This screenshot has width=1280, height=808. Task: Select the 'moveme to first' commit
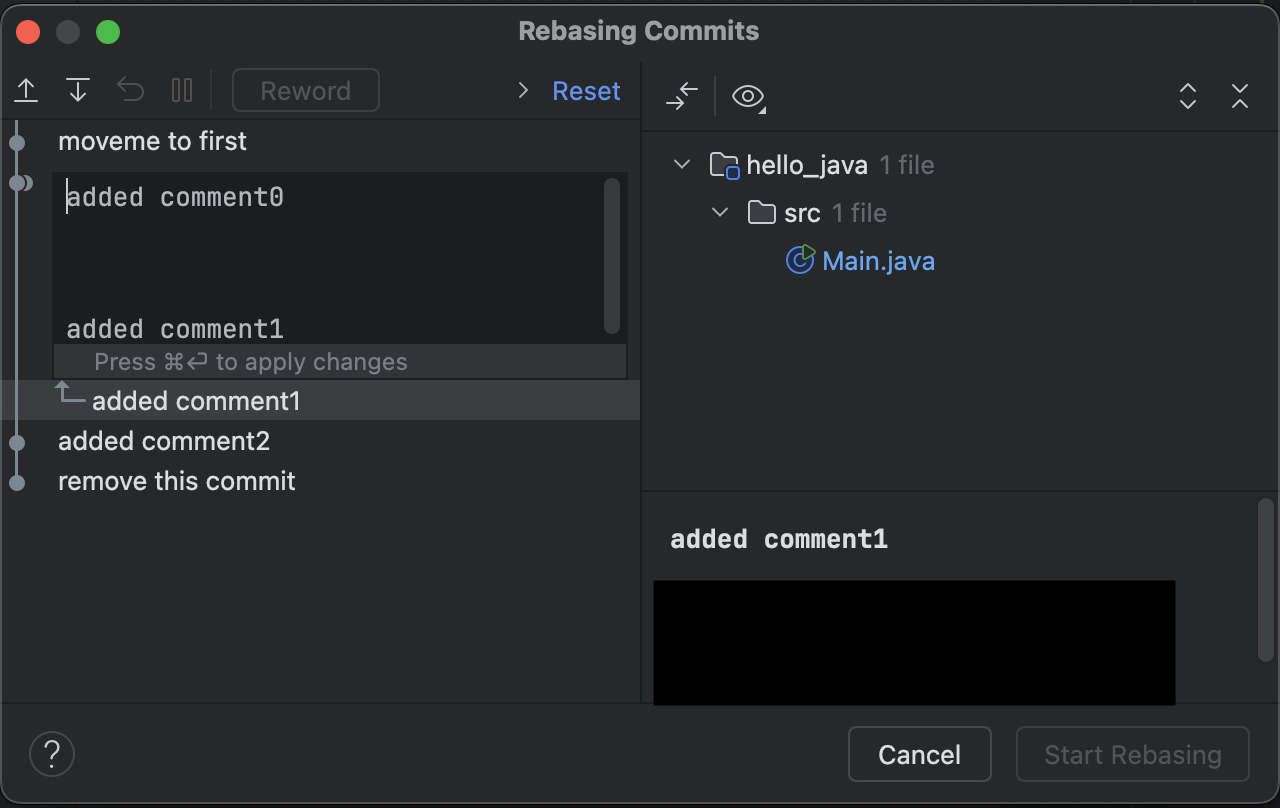click(x=152, y=141)
